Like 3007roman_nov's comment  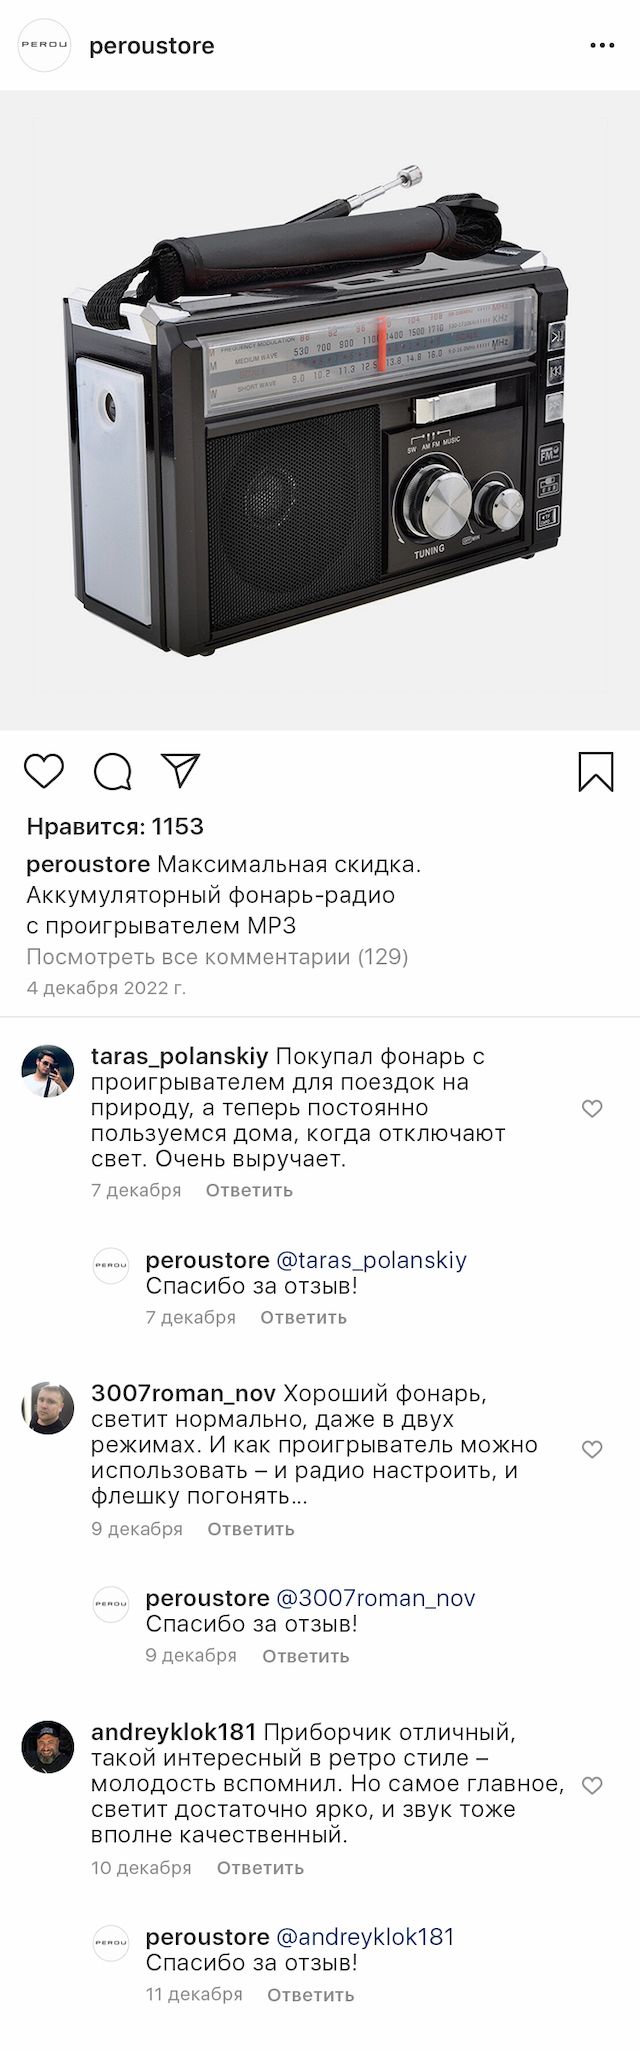(592, 1449)
